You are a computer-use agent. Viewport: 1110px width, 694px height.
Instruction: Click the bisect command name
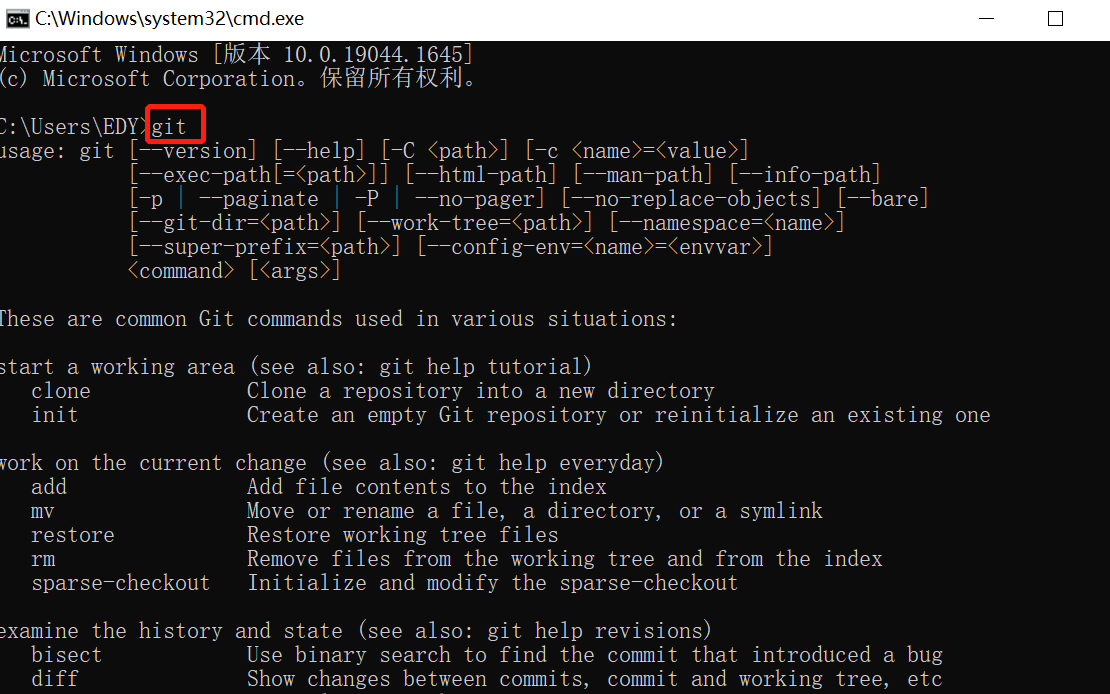click(67, 655)
